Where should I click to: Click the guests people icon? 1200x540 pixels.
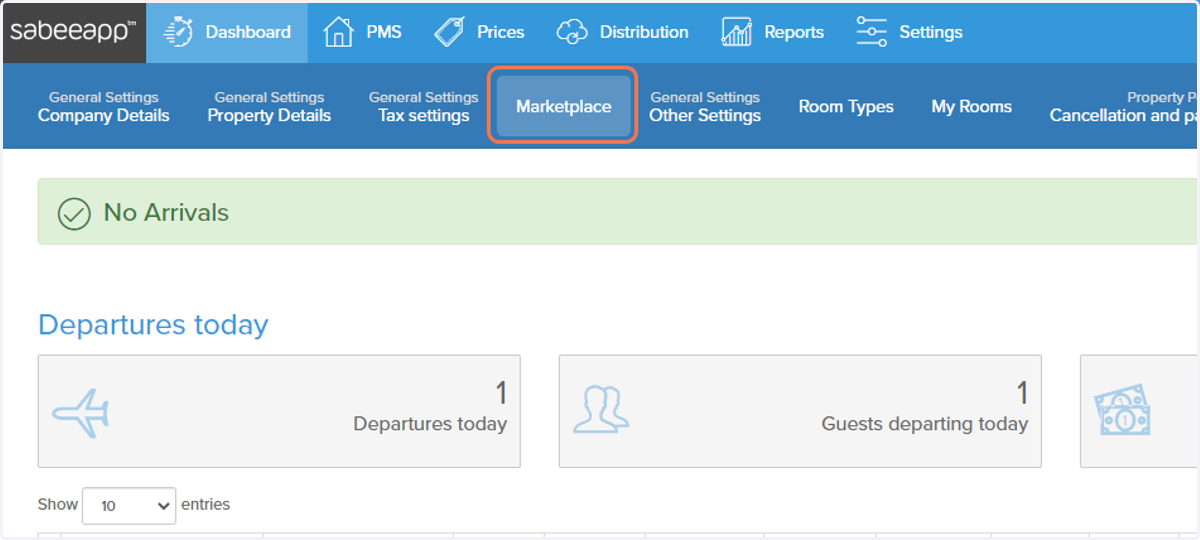pos(601,410)
